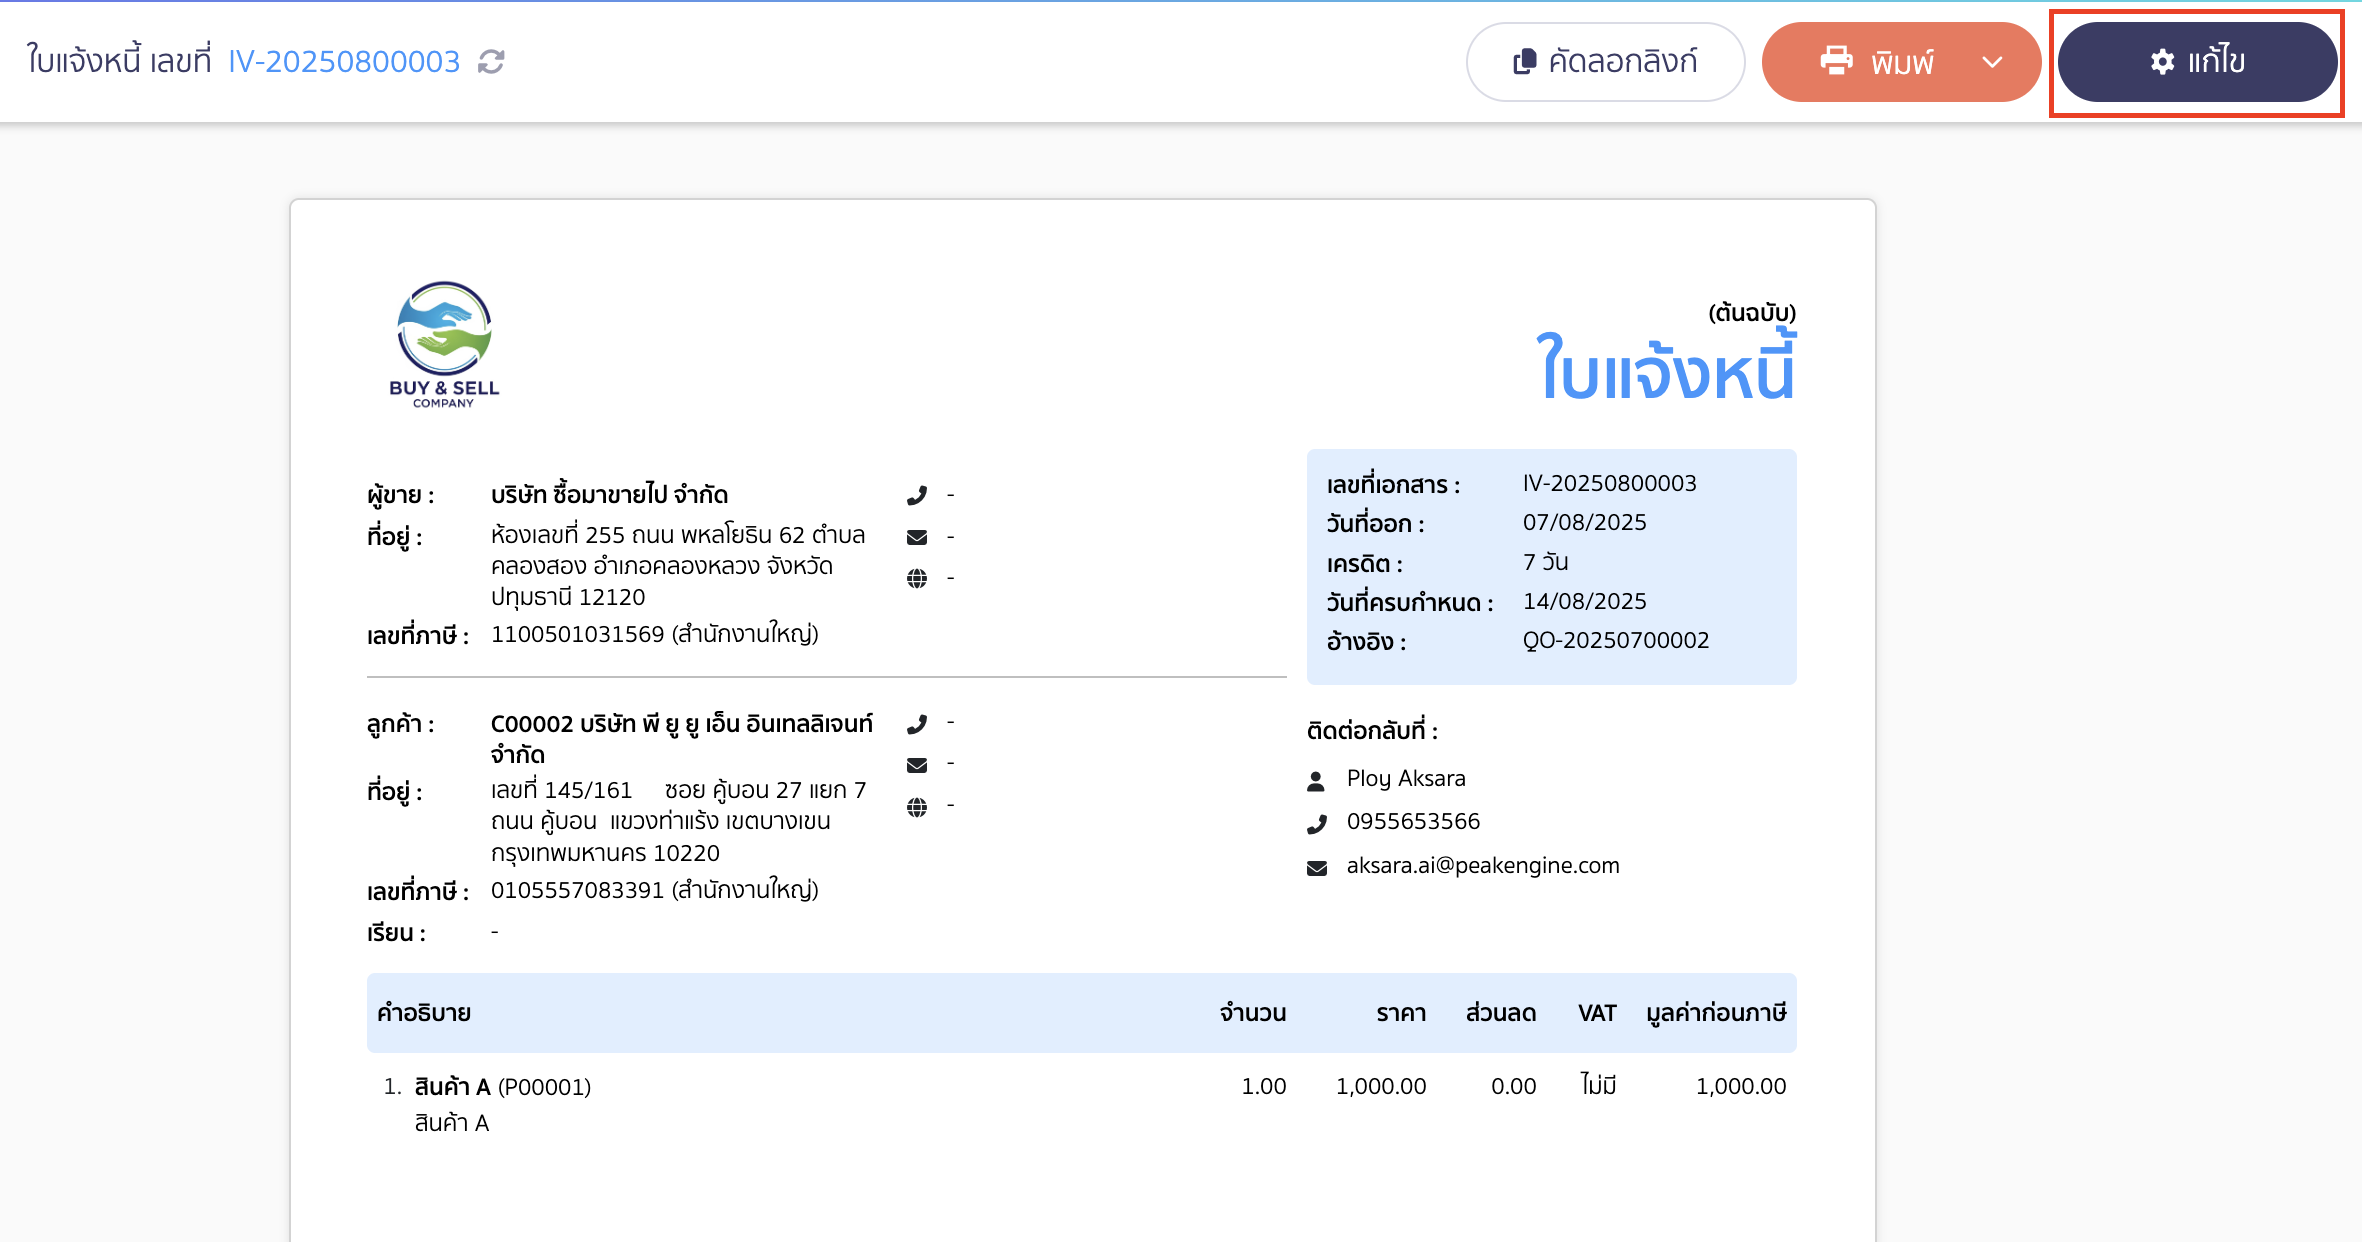Click the Buy & Sell Company logo
This screenshot has width=2362, height=1242.
pos(444,345)
